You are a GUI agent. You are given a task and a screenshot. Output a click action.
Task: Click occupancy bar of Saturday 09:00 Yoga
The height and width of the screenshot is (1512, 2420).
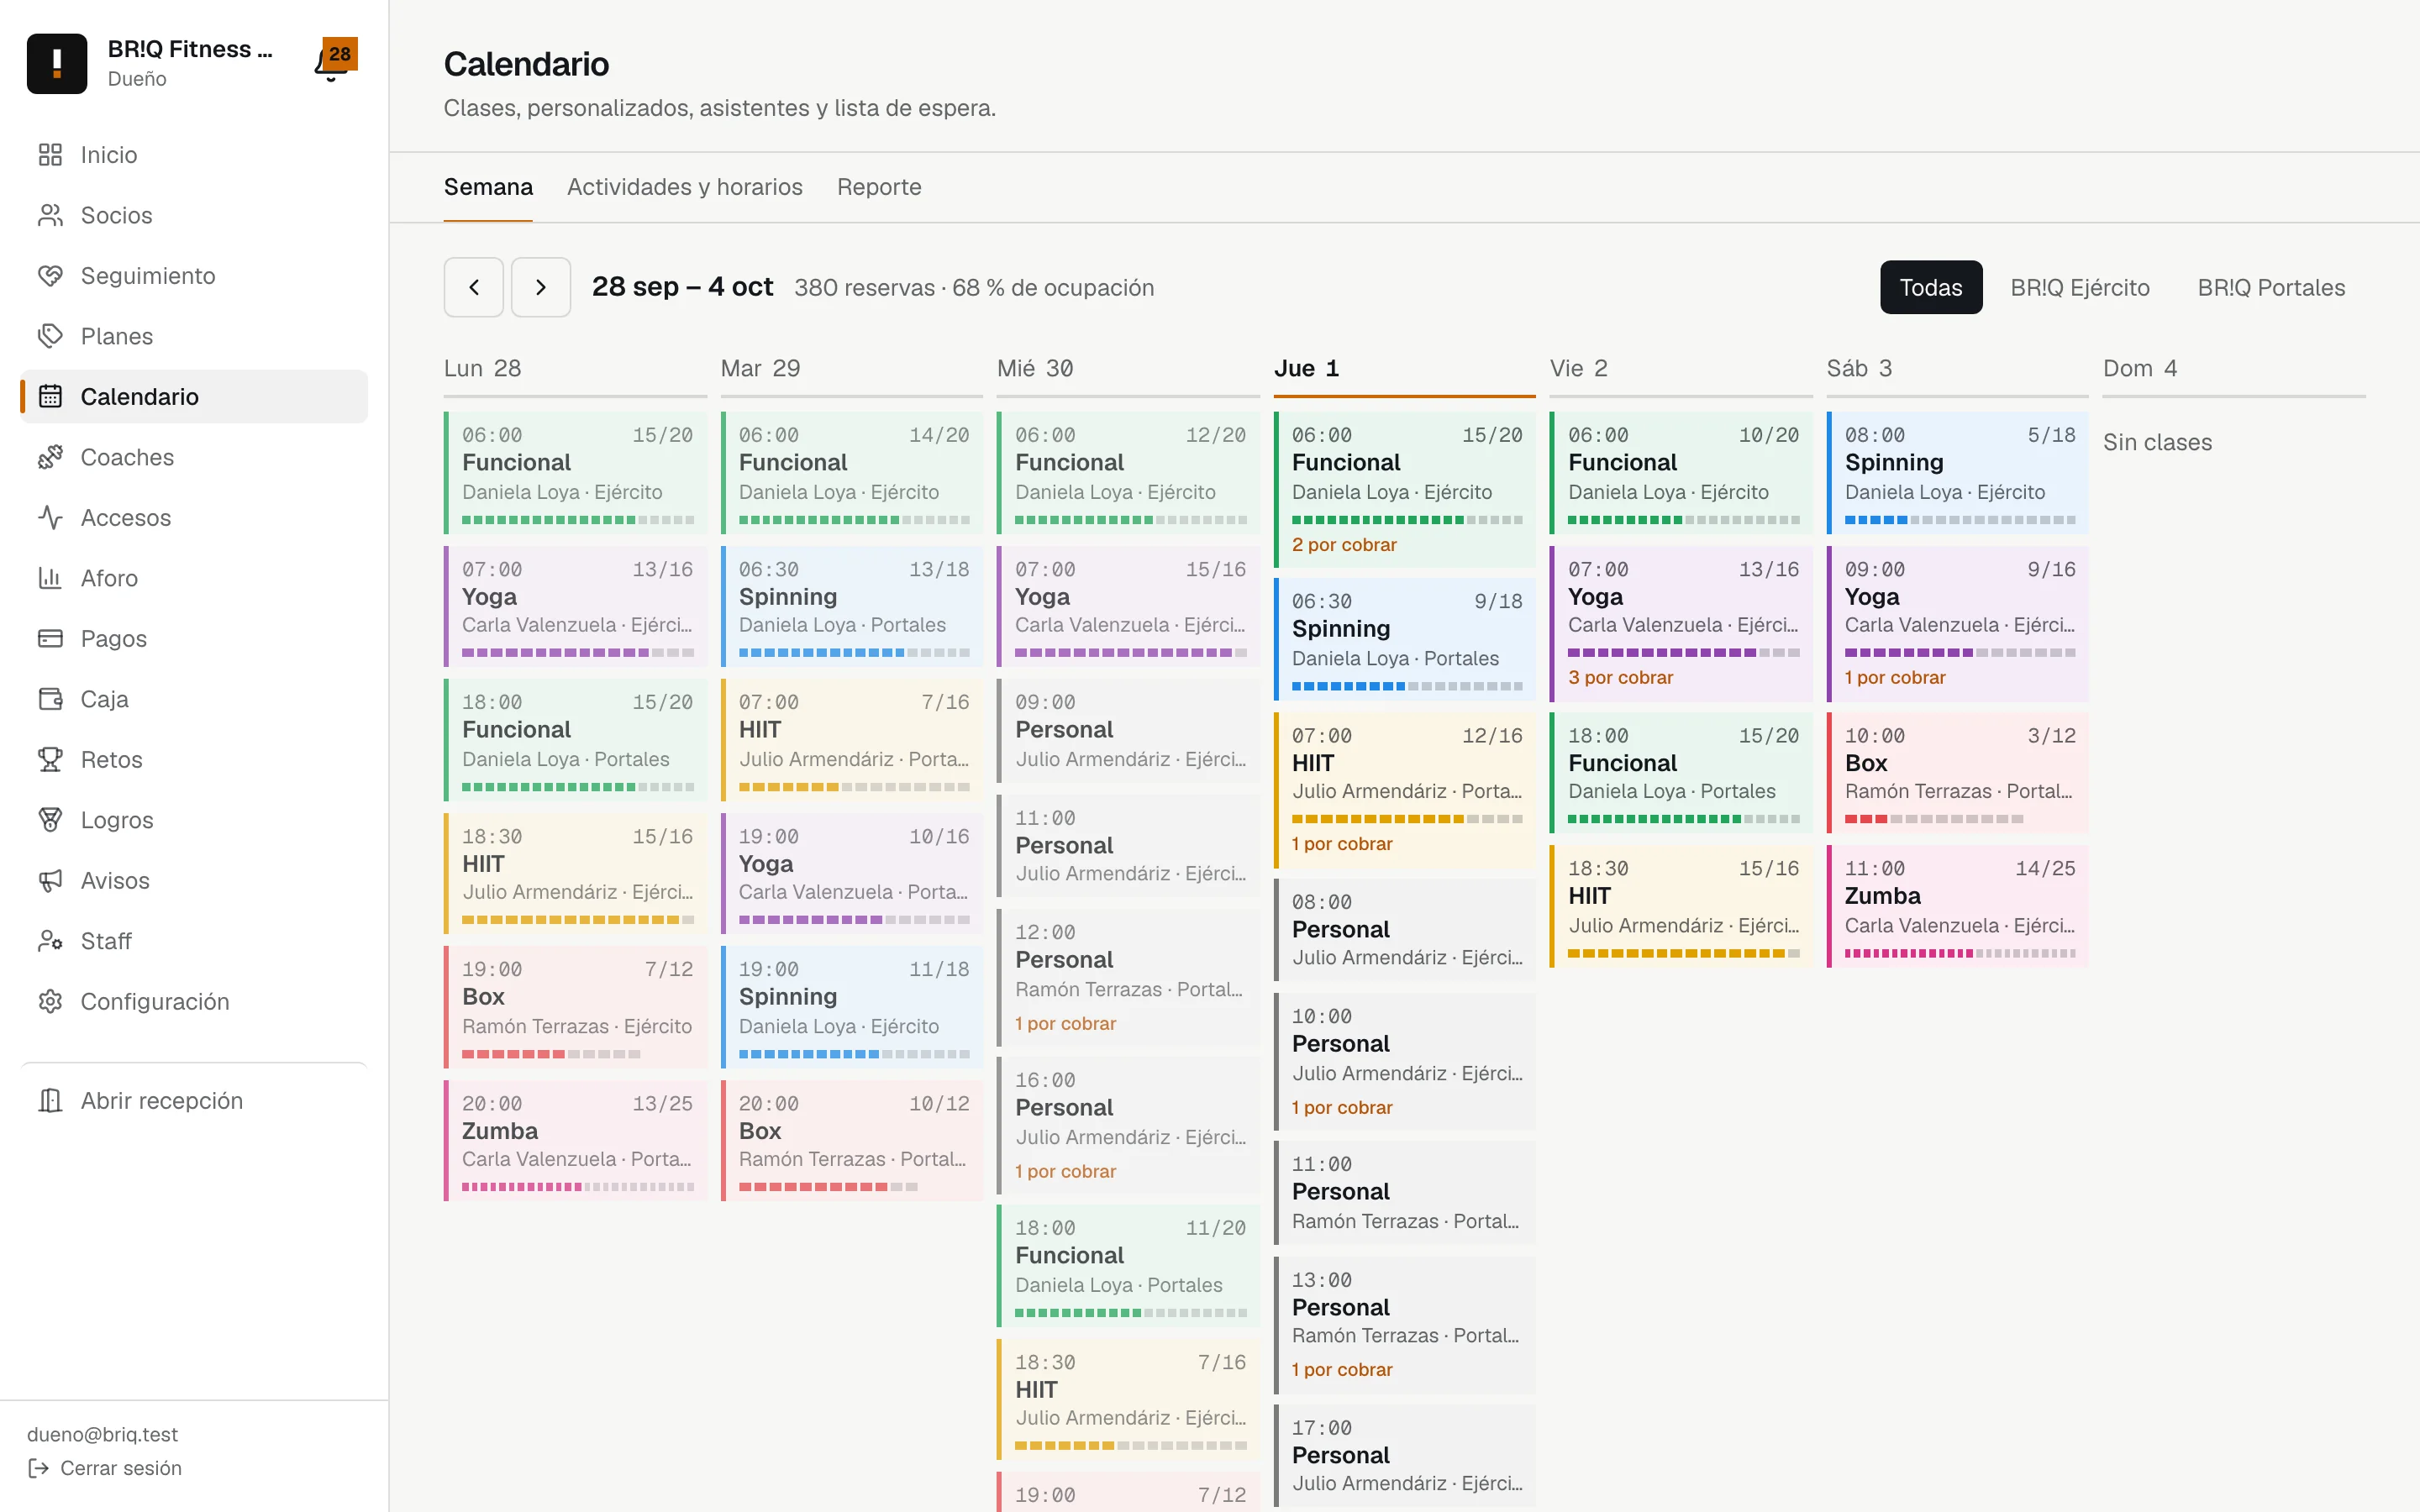[x=1960, y=653]
